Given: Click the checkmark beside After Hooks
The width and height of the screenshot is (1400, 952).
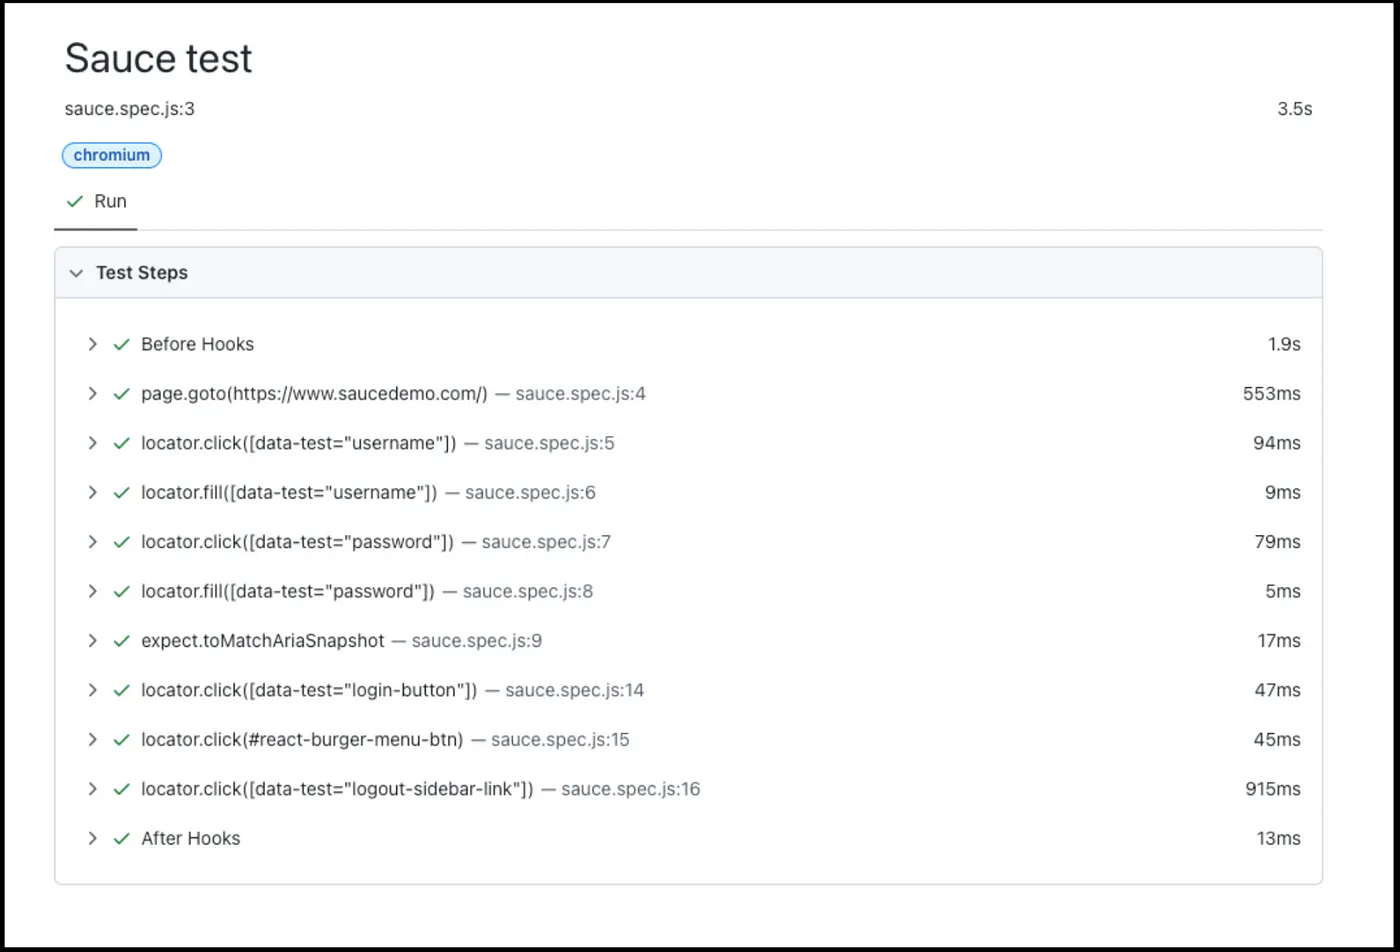Looking at the screenshot, I should (x=122, y=838).
